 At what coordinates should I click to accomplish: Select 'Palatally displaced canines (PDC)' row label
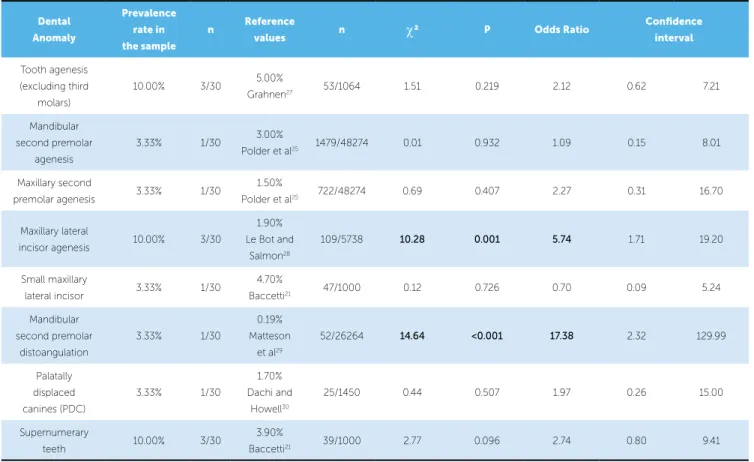coord(54,392)
